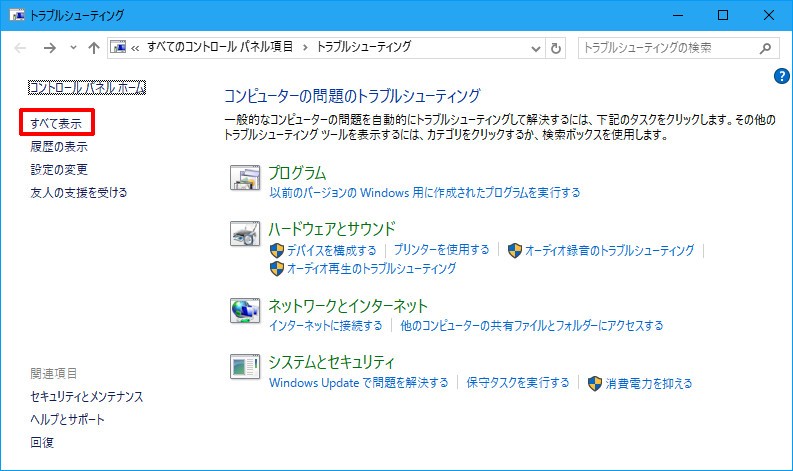Click the システムとセキュリティ category icon
The image size is (793, 471).
click(x=245, y=367)
